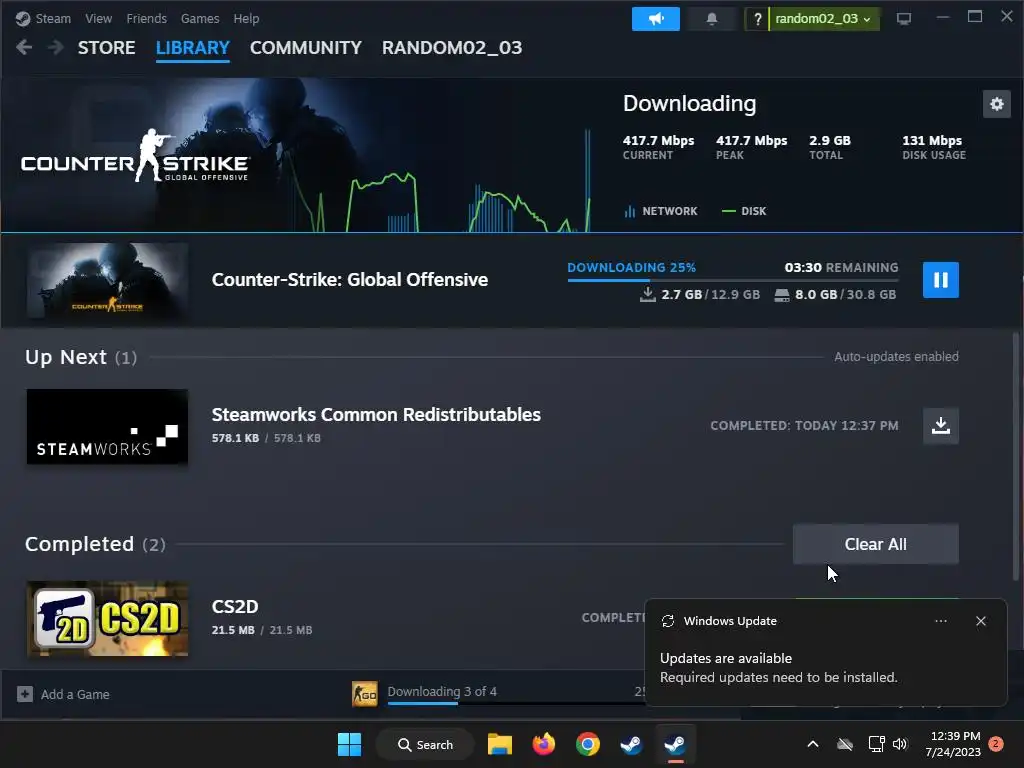Image resolution: width=1024 pixels, height=768 pixels.
Task: Click the plus icon beside Add a Game
Action: (x=25, y=694)
